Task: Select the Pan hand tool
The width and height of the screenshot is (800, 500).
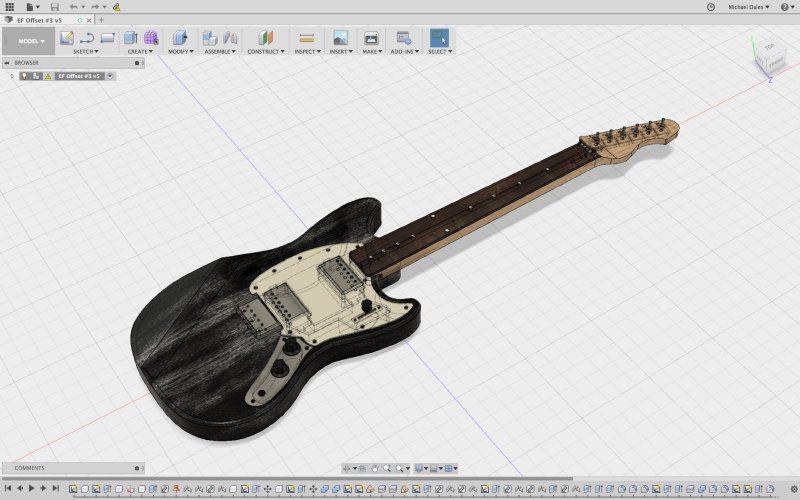Action: click(374, 468)
